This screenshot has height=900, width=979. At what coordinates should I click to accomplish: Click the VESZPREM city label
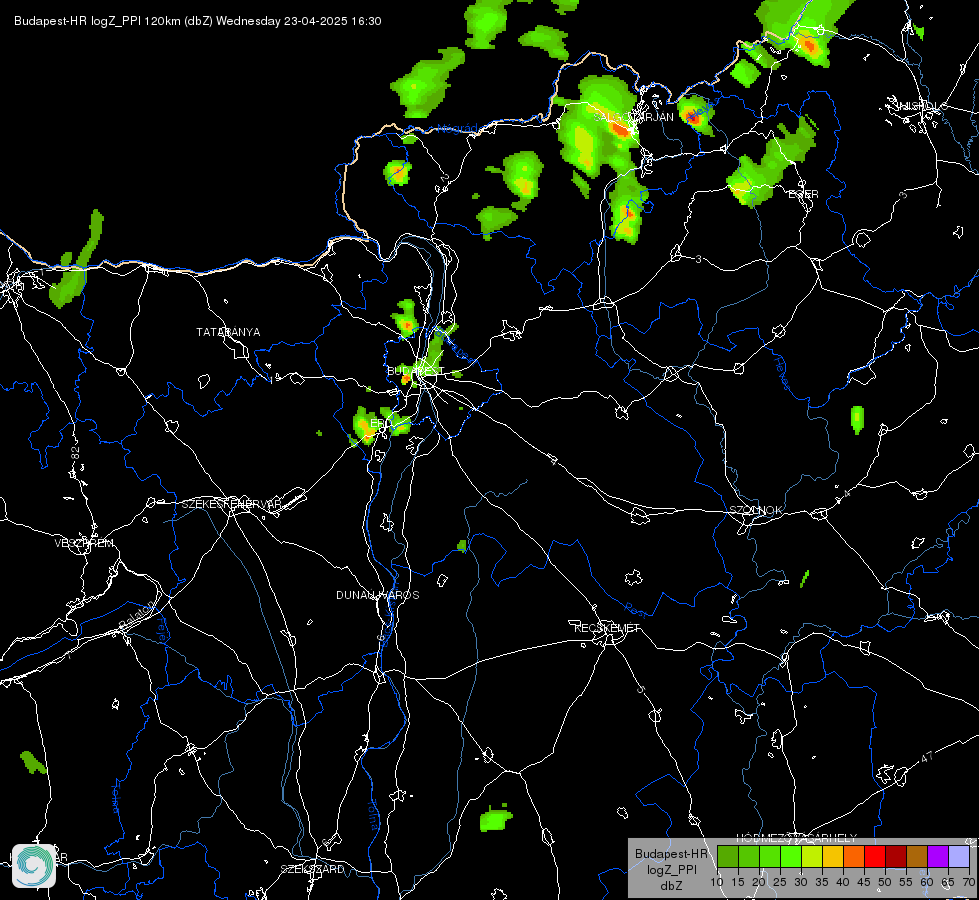(x=84, y=543)
